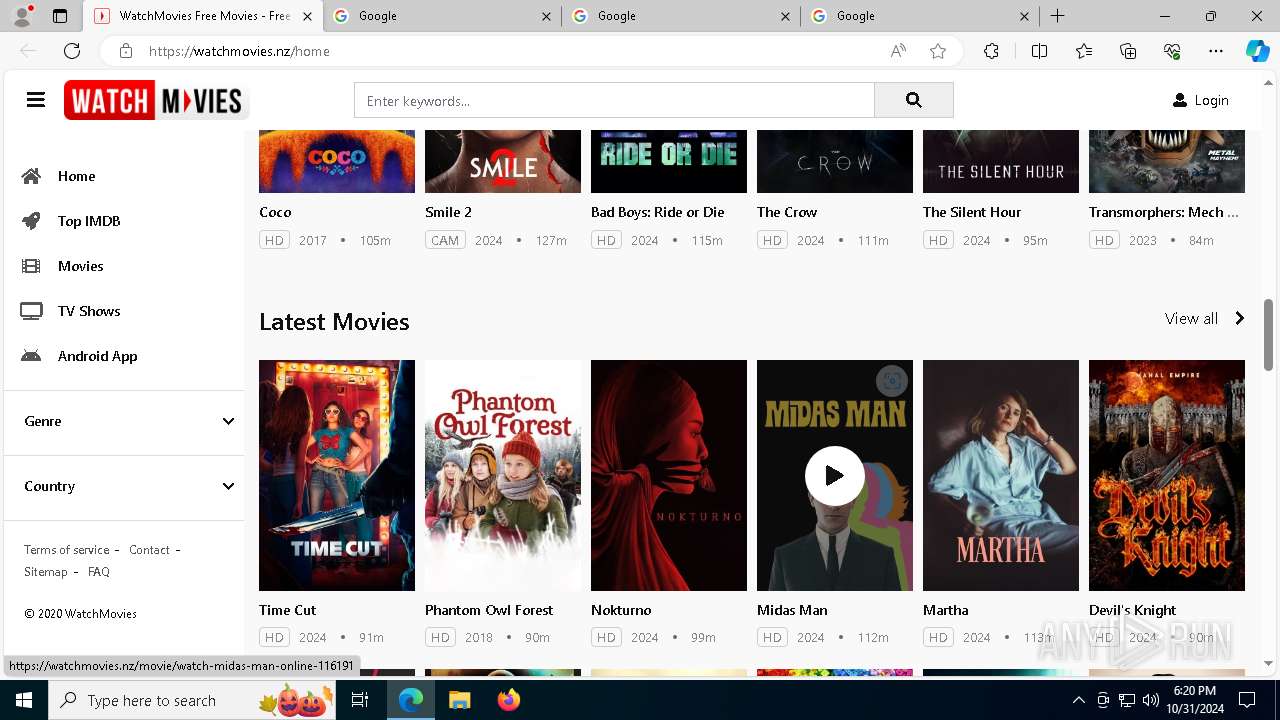Screen dimensions: 1280x720
Task: Open File Explorer from the taskbar
Action: coord(460,700)
